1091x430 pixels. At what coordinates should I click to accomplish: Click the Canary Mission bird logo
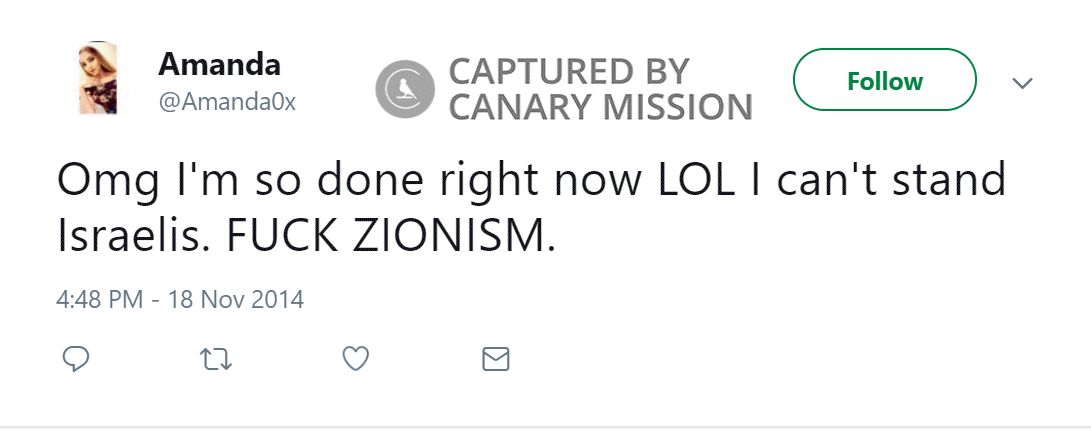(405, 88)
